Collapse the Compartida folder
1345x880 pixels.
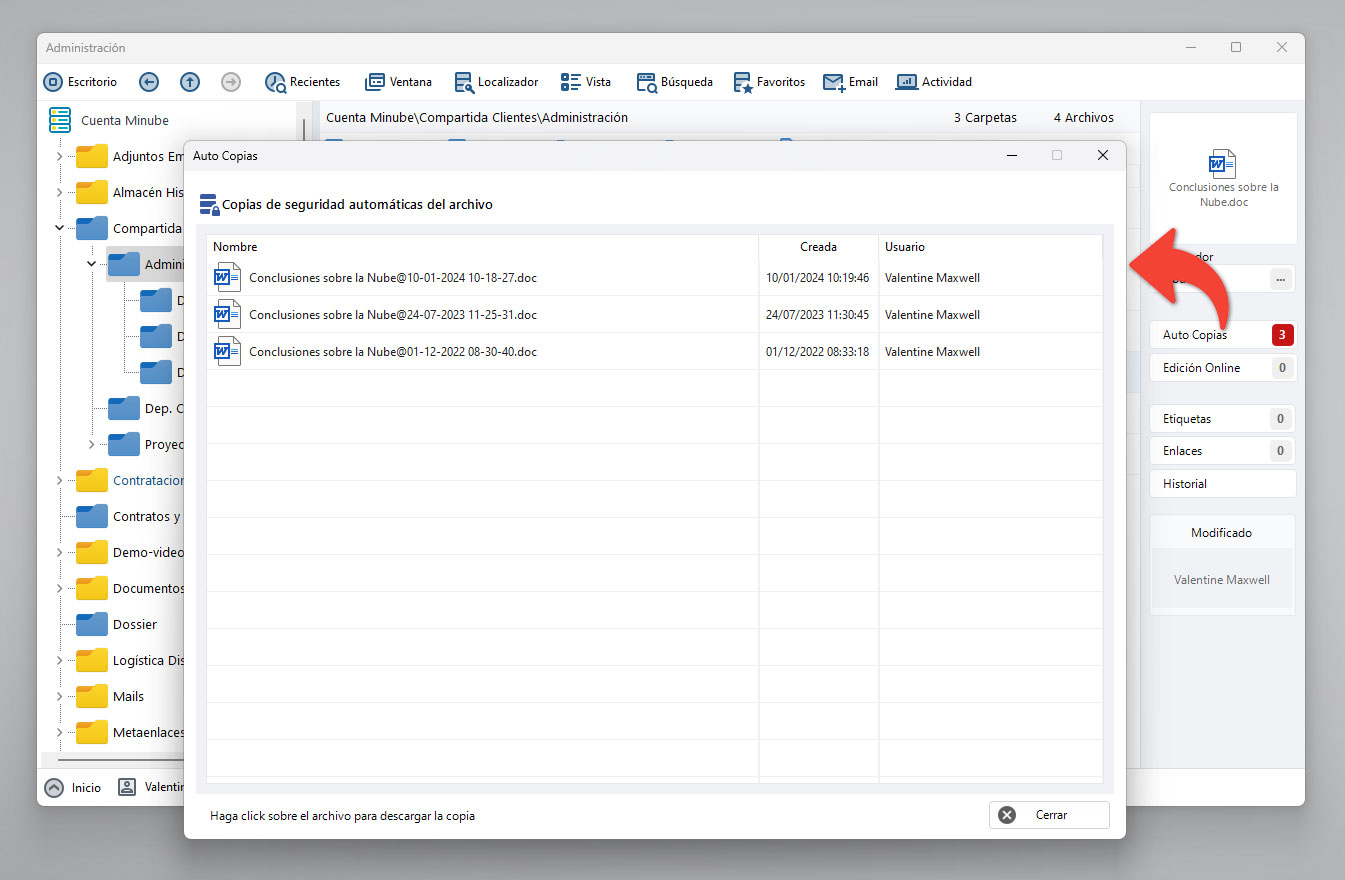(x=59, y=229)
